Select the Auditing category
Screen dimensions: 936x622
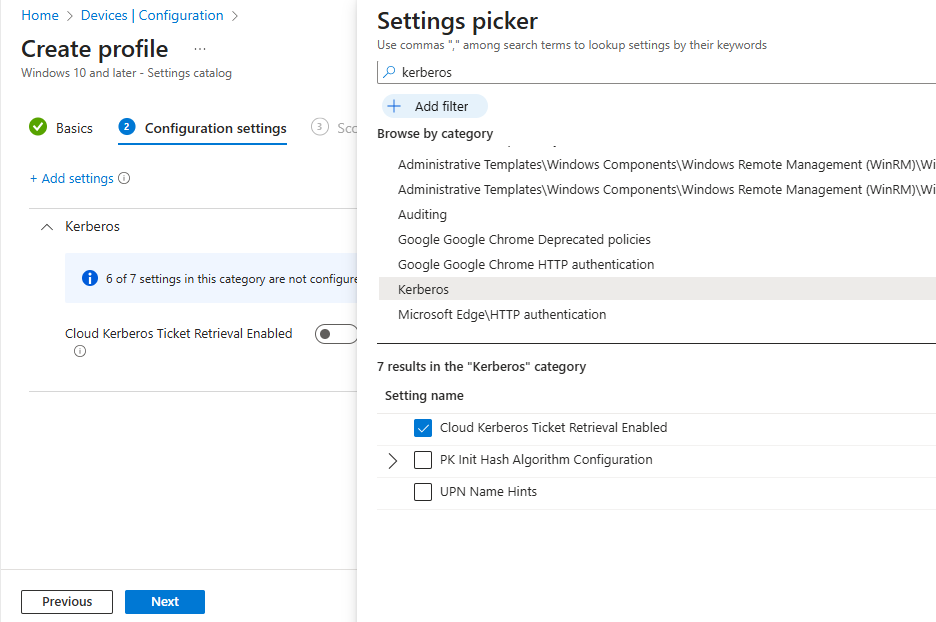422,214
